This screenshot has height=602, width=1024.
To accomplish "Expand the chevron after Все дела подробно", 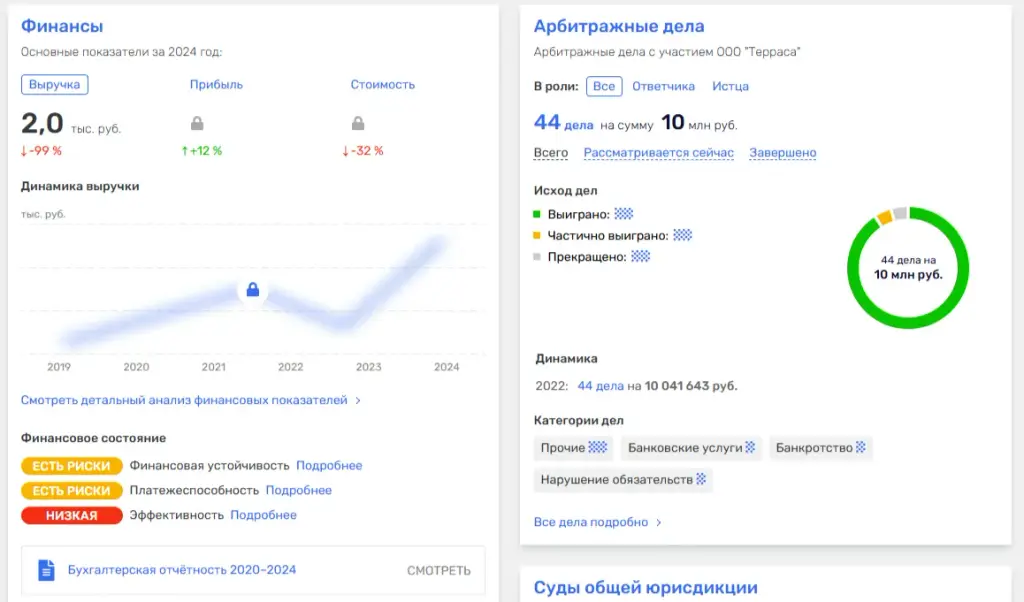I will pyautogui.click(x=658, y=522).
